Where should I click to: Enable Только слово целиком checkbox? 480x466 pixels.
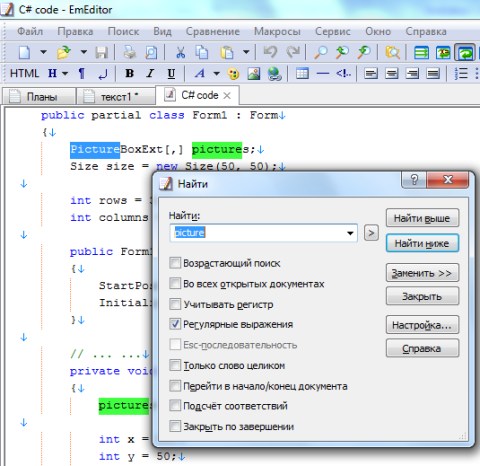coord(175,365)
